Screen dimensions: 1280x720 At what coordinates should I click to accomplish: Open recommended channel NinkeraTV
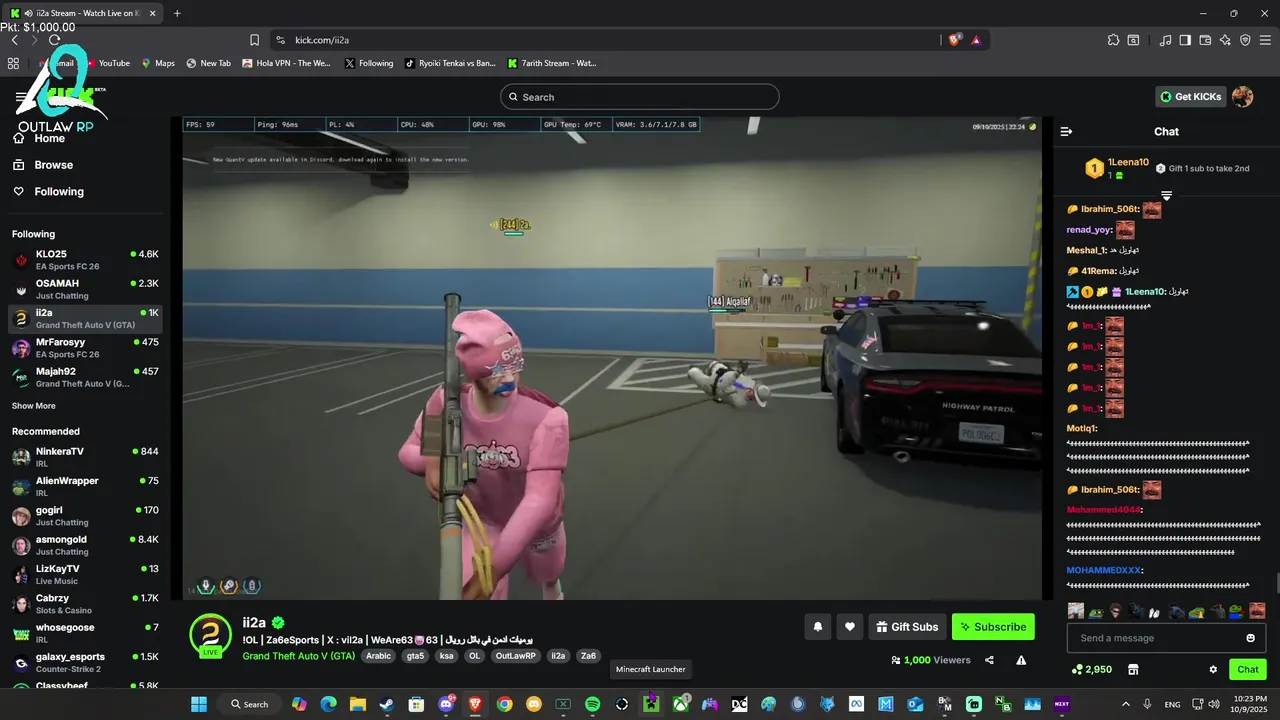coord(85,457)
